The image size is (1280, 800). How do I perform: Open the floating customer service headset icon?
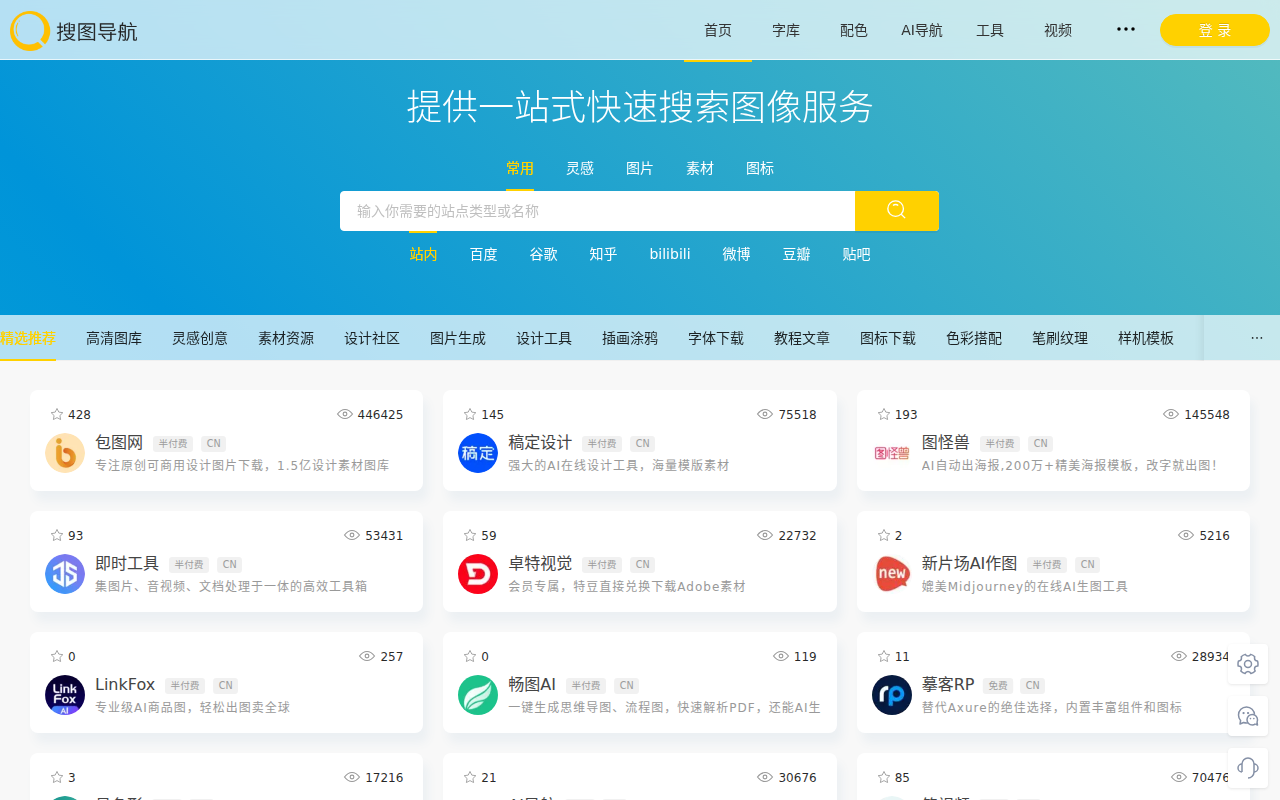click(x=1248, y=768)
